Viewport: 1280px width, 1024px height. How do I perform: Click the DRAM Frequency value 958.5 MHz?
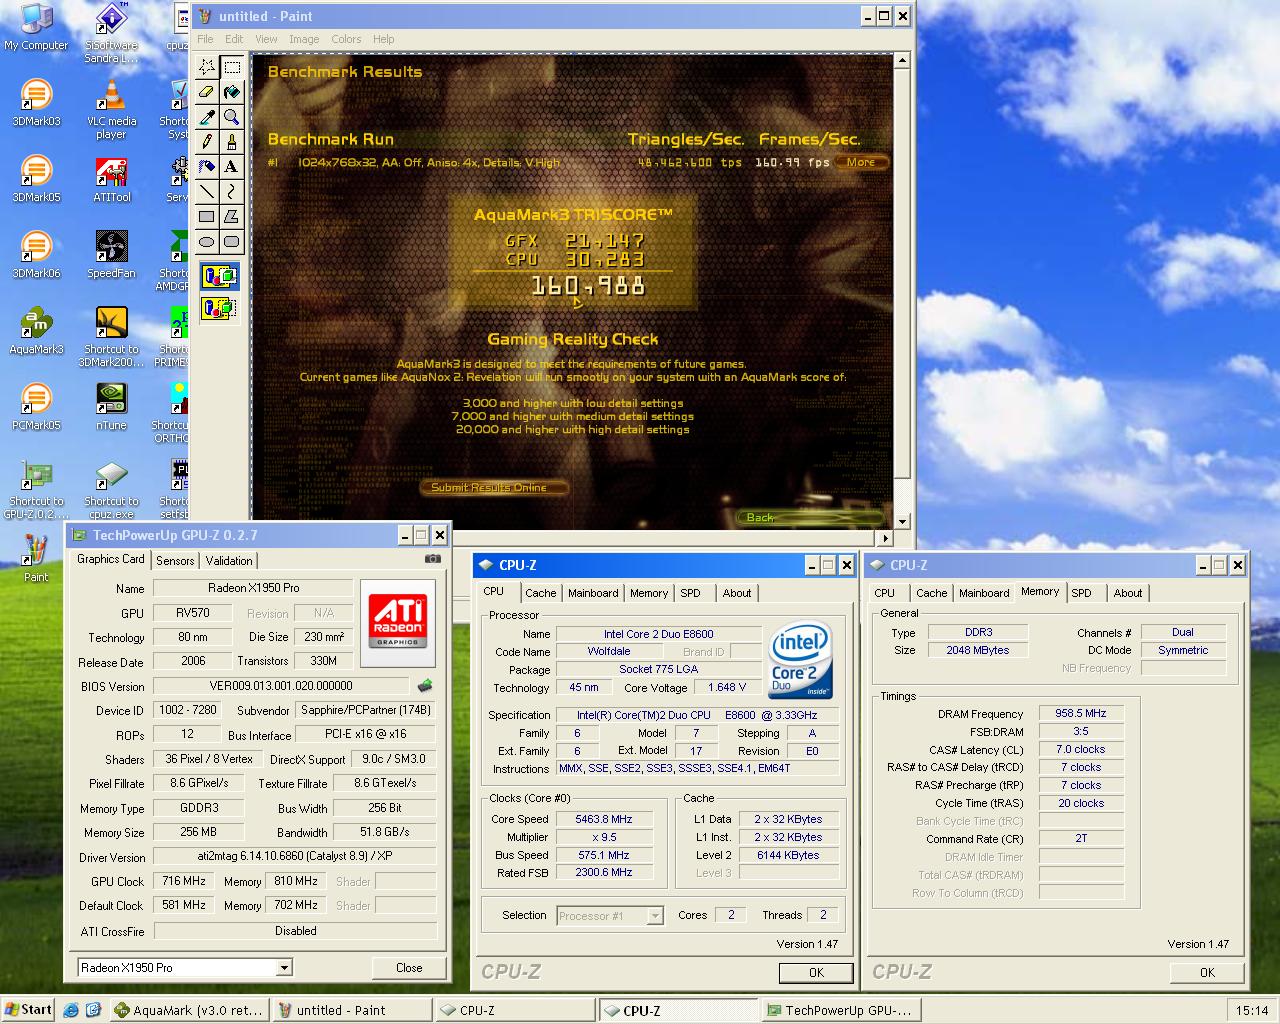pyautogui.click(x=1080, y=713)
